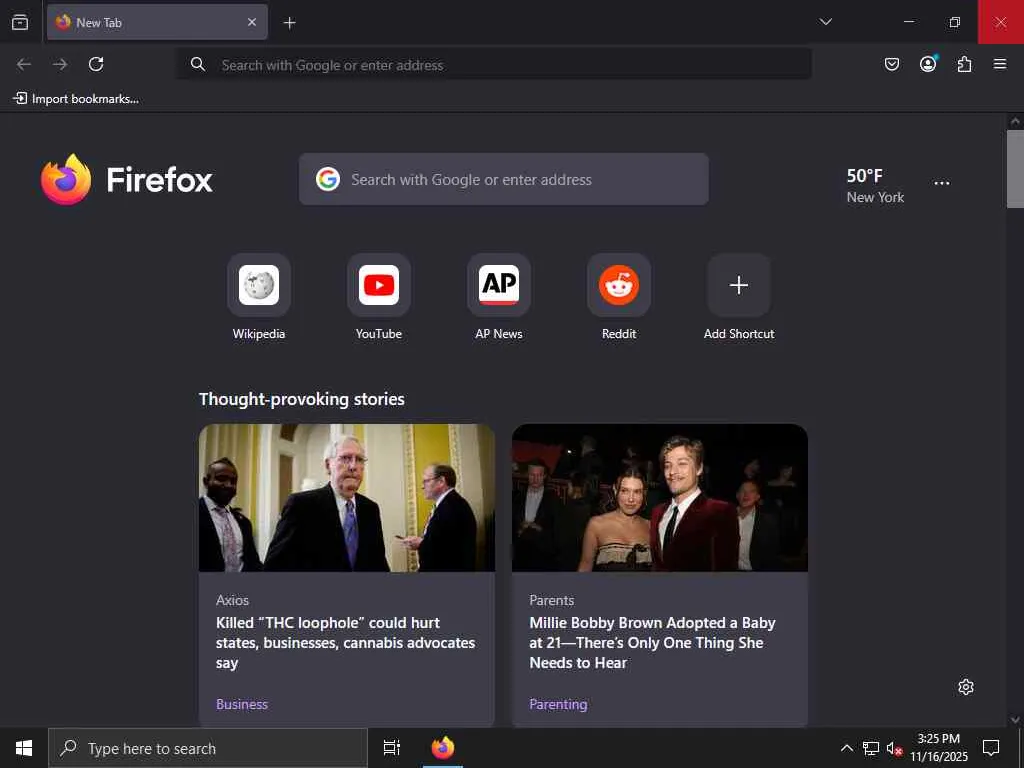1024x768 pixels.
Task: Click the magnifier icon in address bar
Action: 198,64
